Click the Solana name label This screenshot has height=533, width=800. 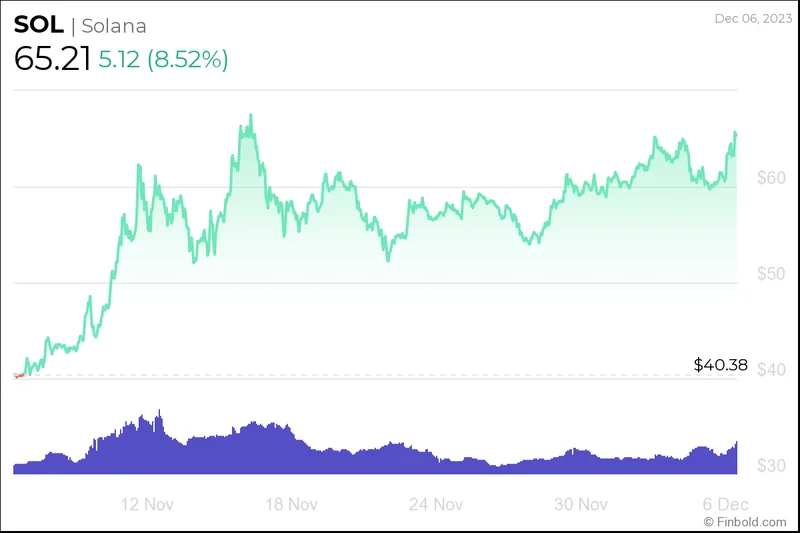pos(113,27)
